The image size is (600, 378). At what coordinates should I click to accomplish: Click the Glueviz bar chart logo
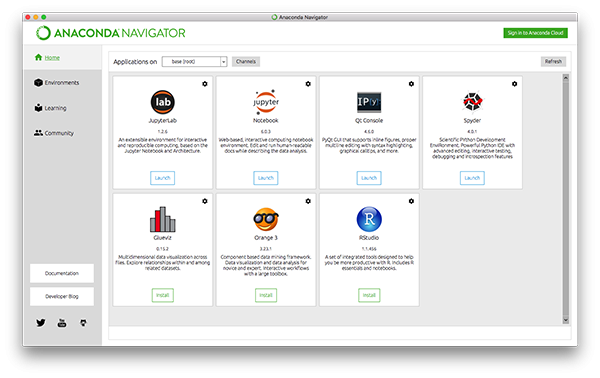pos(163,219)
